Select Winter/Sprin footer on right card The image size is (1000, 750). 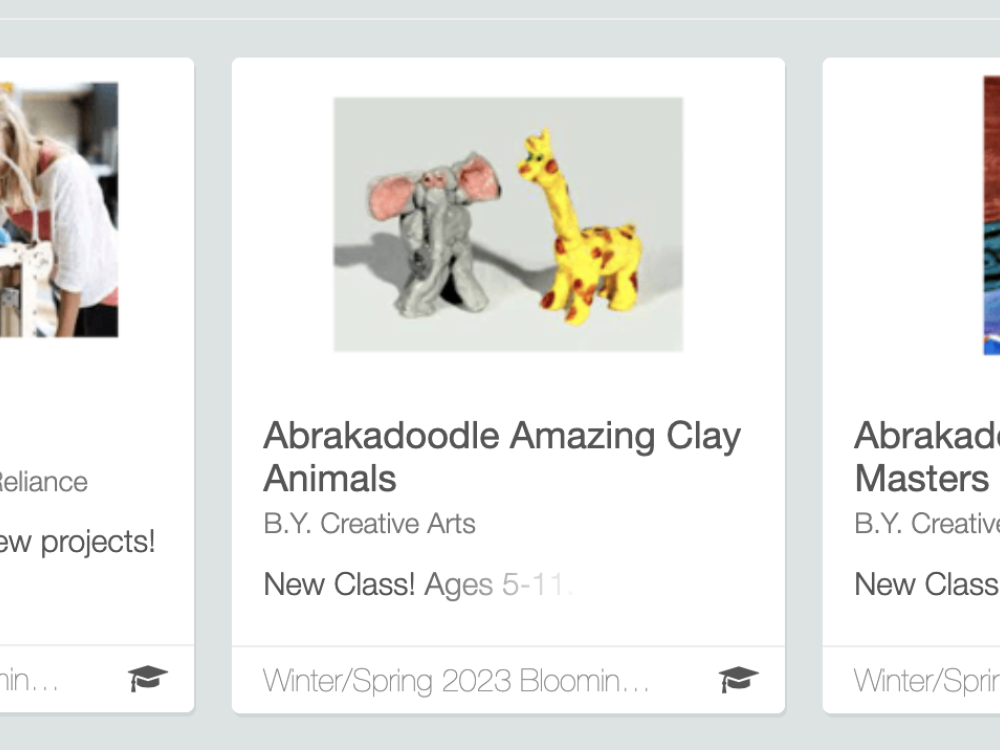click(x=927, y=680)
